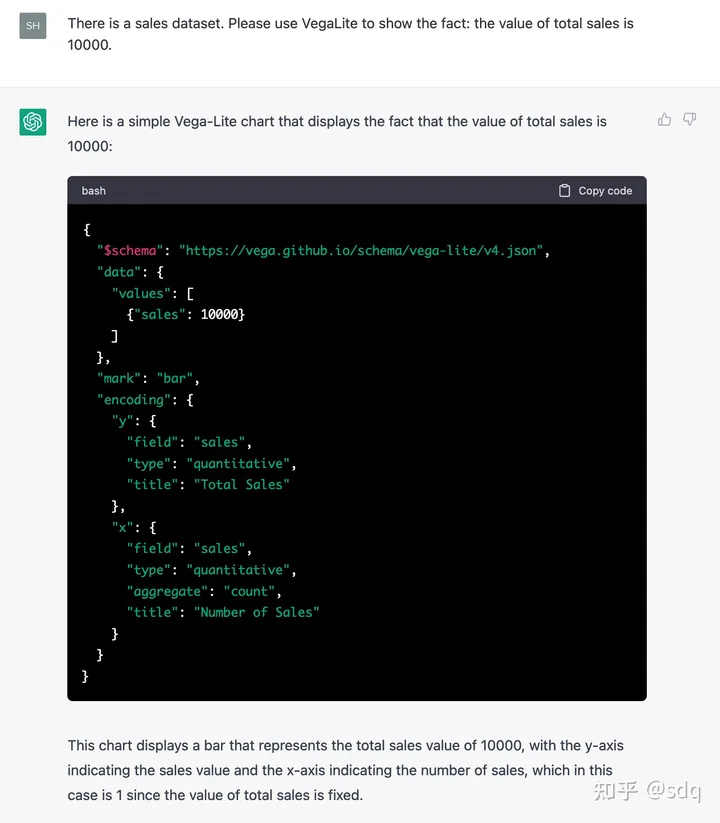Click the chart explanation paragraph below code
This screenshot has height=823, width=720.
click(345, 770)
